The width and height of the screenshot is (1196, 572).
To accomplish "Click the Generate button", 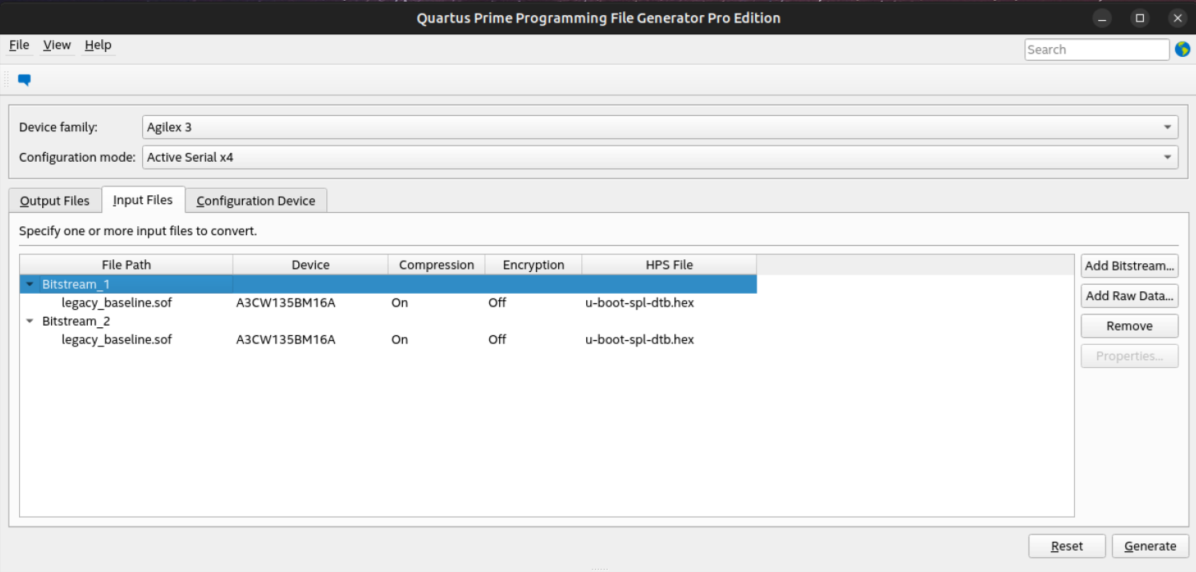I will 1150,546.
